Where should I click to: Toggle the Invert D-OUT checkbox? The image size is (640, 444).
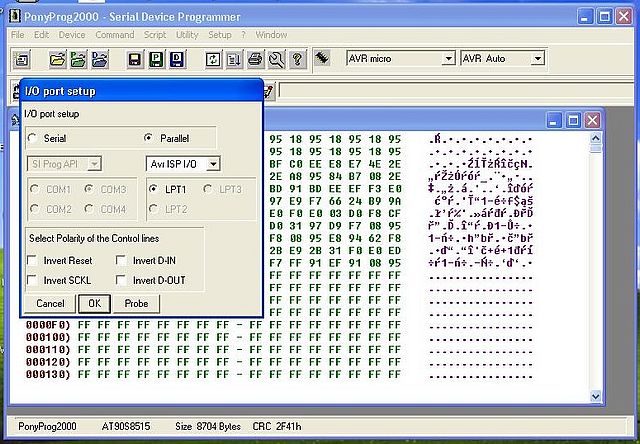coord(121,280)
